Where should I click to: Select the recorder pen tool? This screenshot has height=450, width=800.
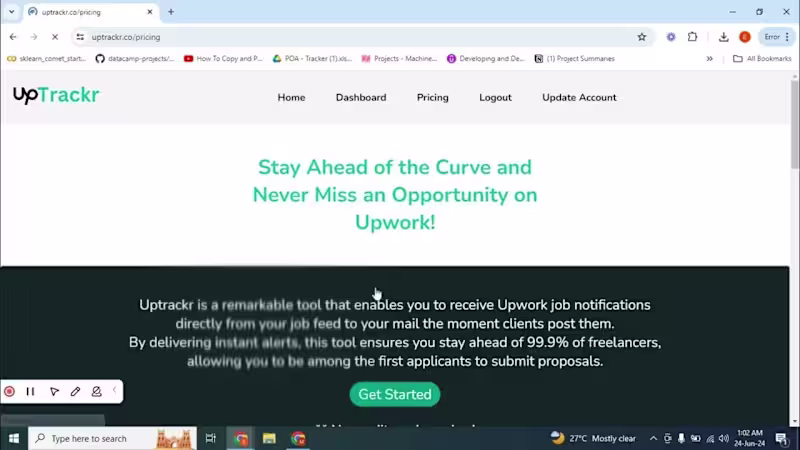[x=75, y=391]
